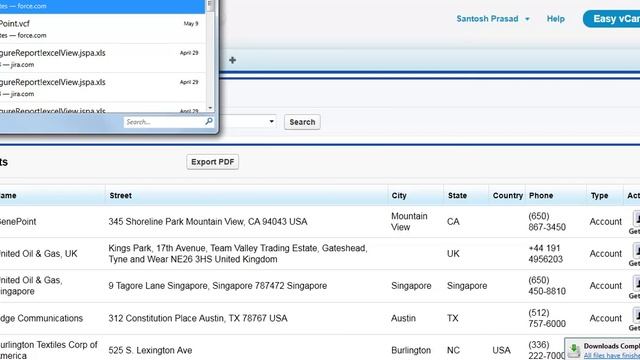
Task: Select the 312 Constitution Place Austin address
Action: (x=198, y=318)
